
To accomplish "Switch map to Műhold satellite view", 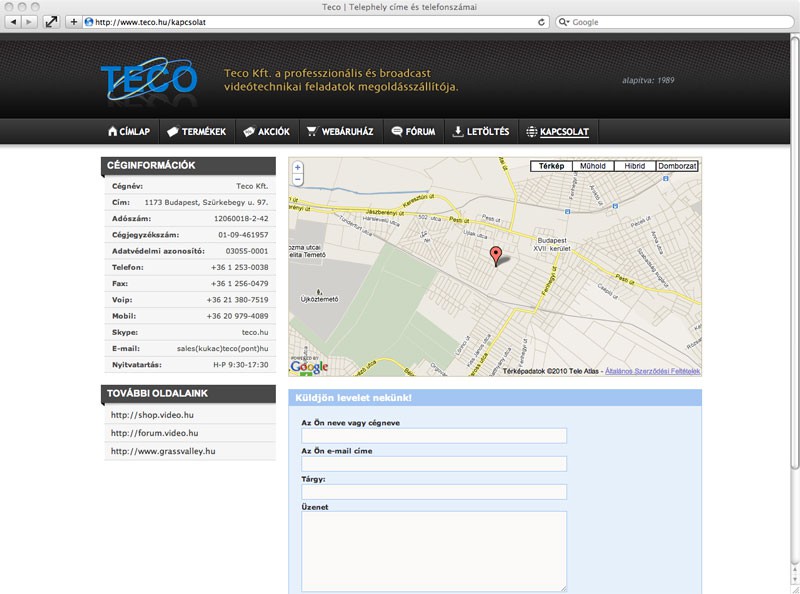I will (x=593, y=166).
